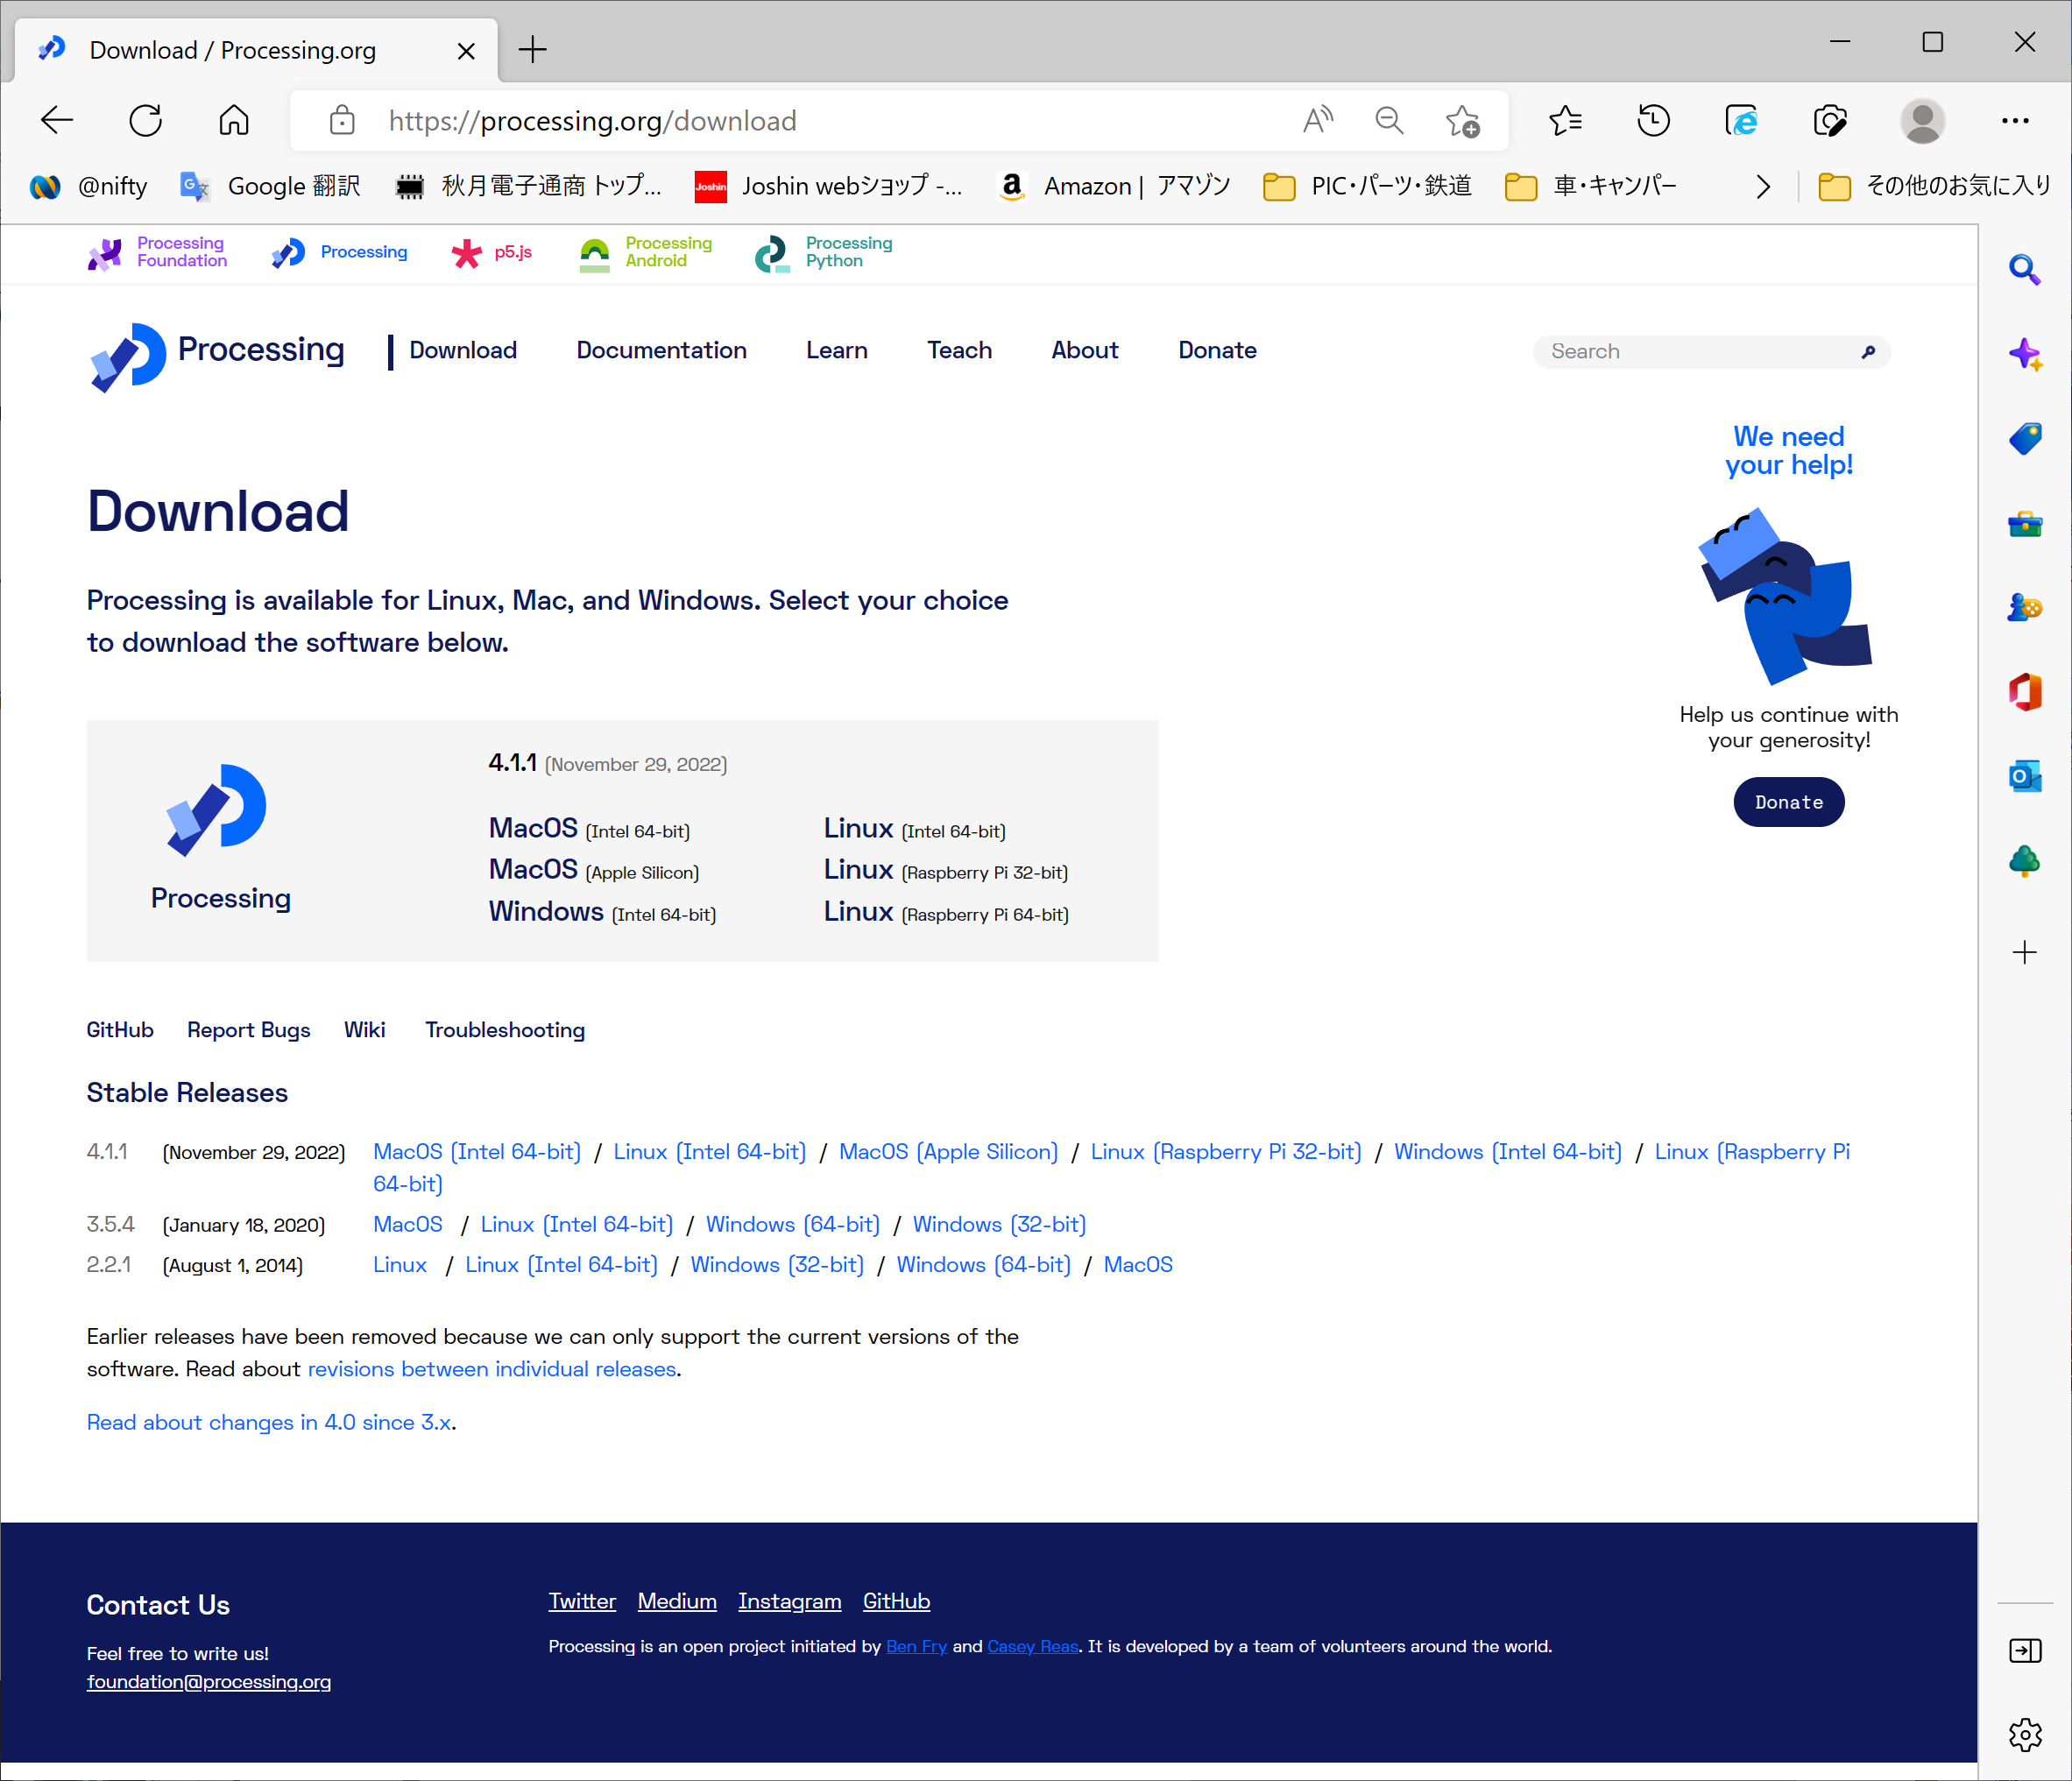Download Linux (Raspberry Pi 32-bit) from box
Image resolution: width=2072 pixels, height=1781 pixels.
click(946, 869)
